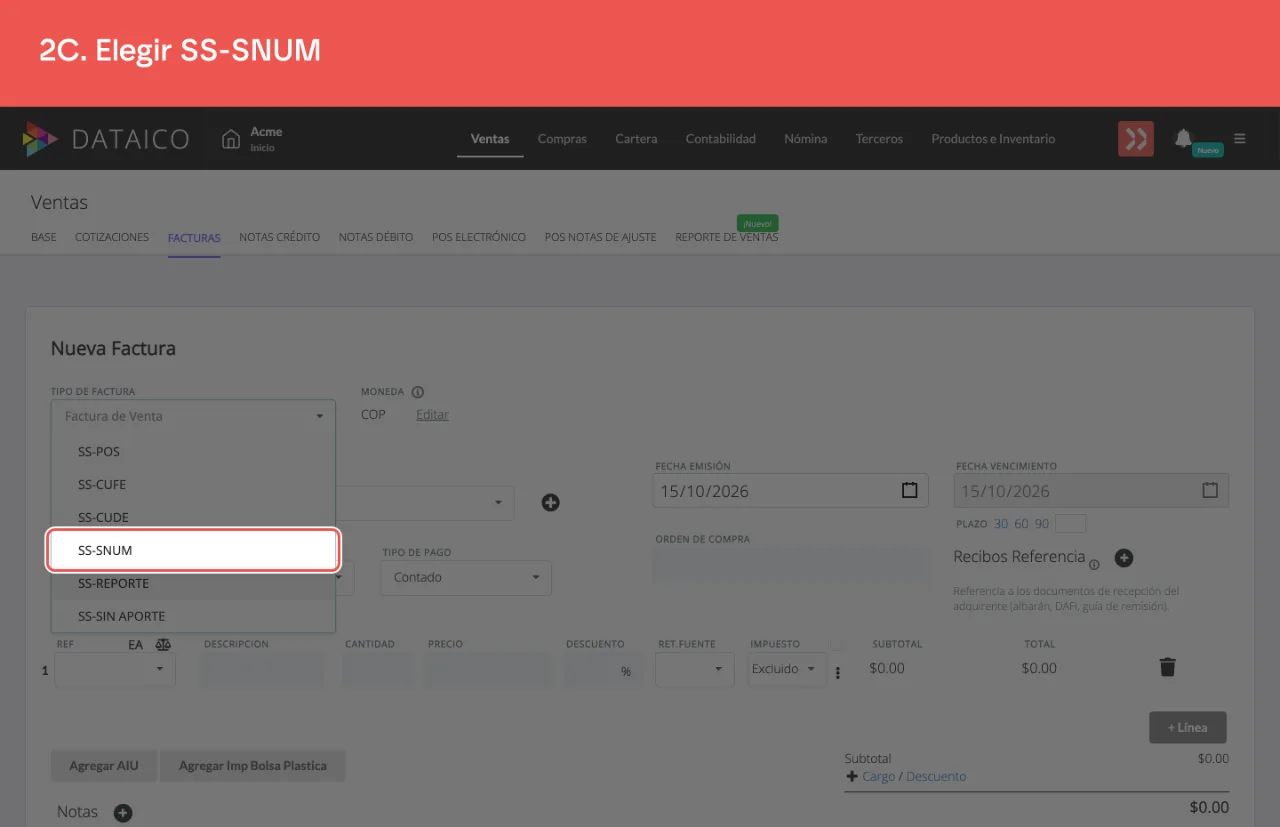Open the Fecha Vencimiento calendar icon
This screenshot has height=827, width=1280.
coord(1210,491)
